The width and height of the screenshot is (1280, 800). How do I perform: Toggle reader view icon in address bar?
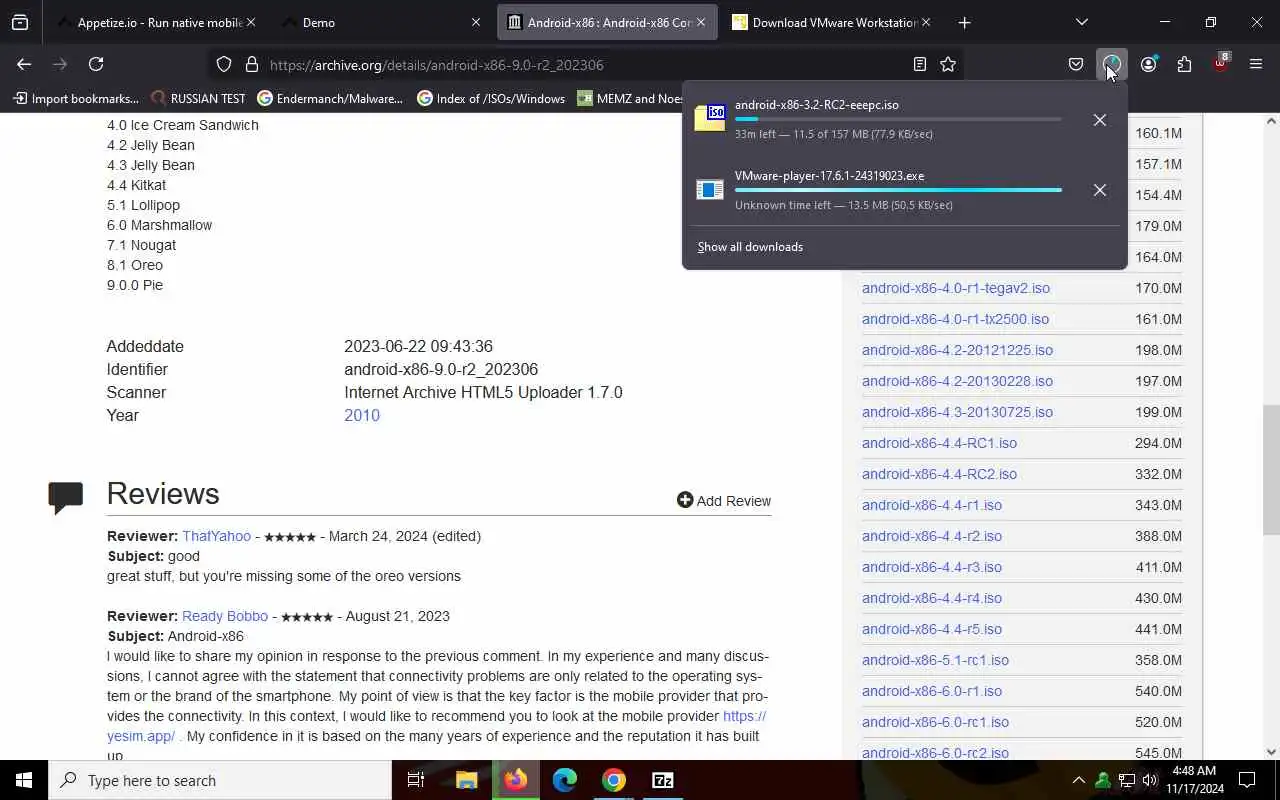920,64
